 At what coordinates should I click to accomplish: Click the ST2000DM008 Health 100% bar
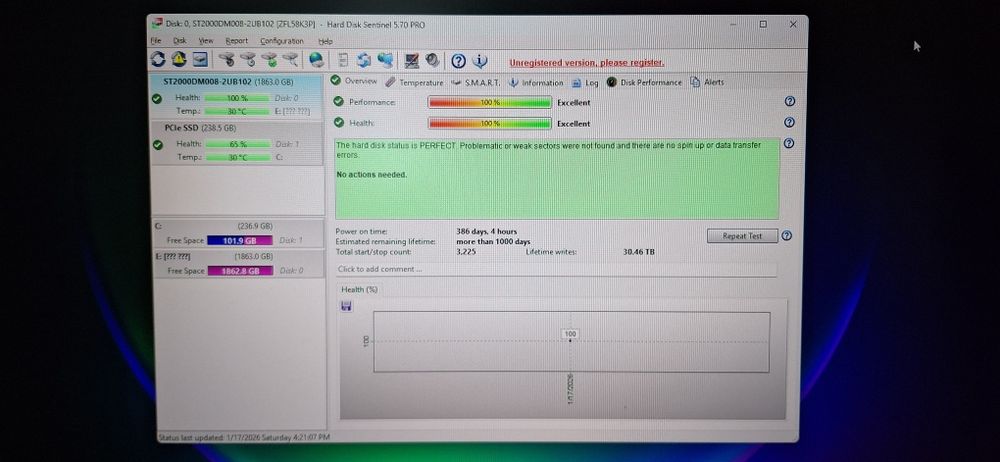pos(237,98)
